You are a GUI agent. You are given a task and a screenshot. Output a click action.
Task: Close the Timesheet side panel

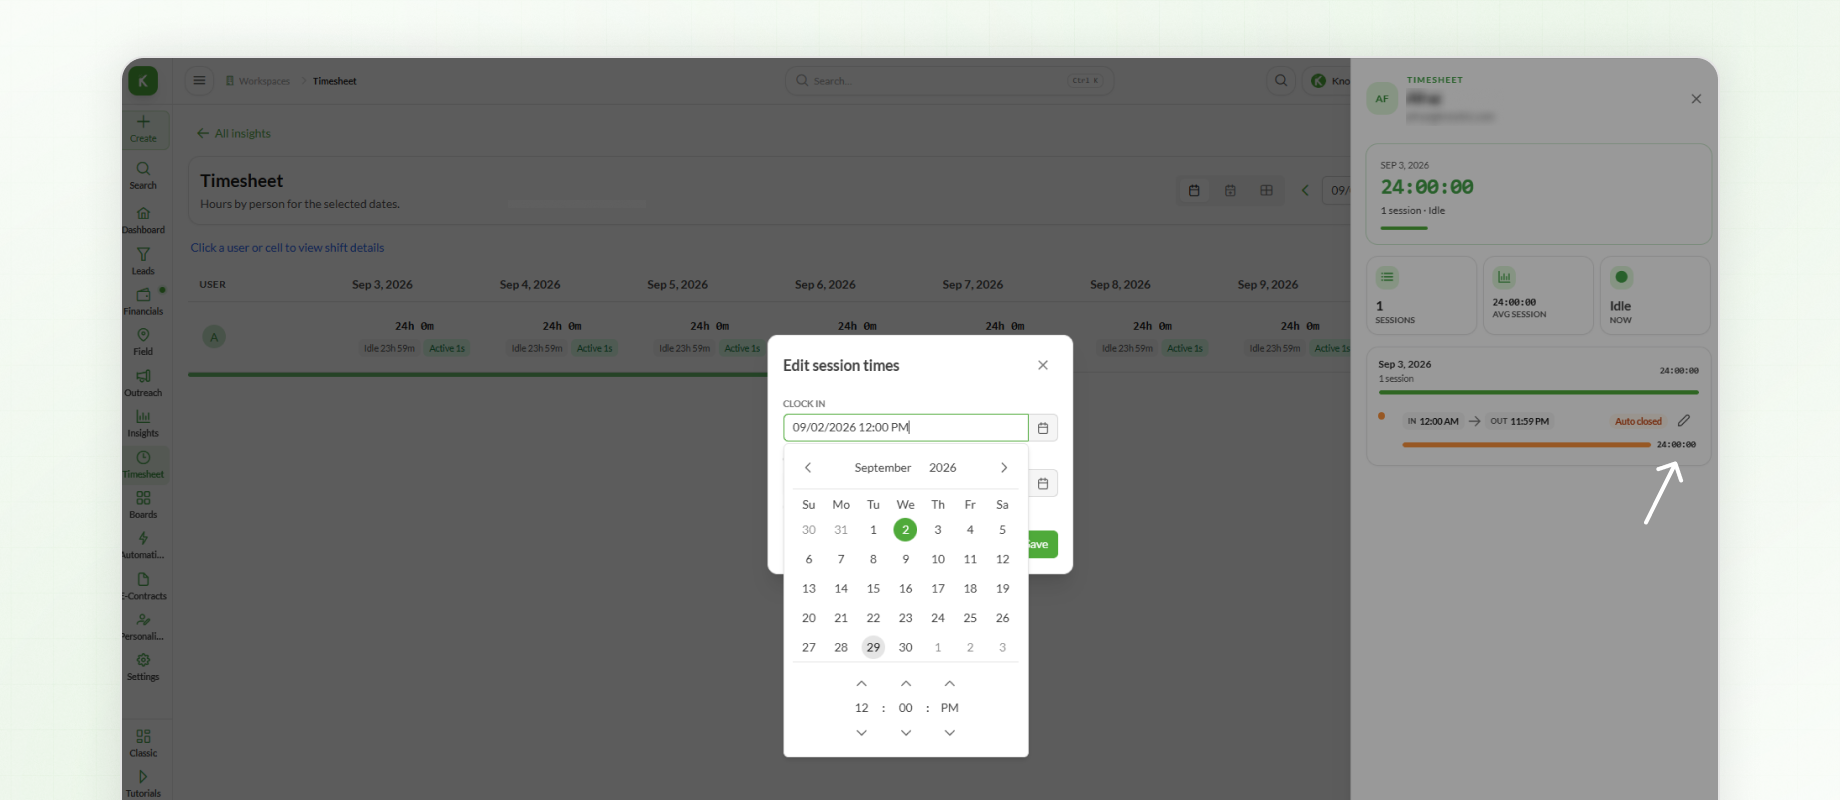pos(1696,99)
